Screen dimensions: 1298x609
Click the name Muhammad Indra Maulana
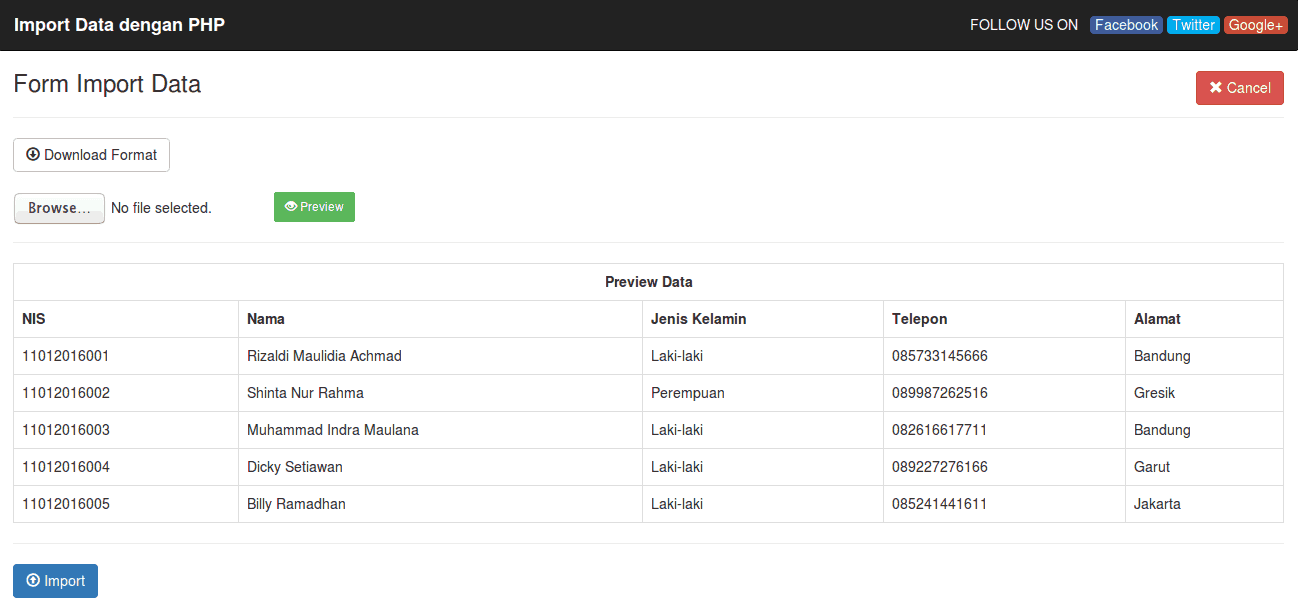tap(333, 430)
